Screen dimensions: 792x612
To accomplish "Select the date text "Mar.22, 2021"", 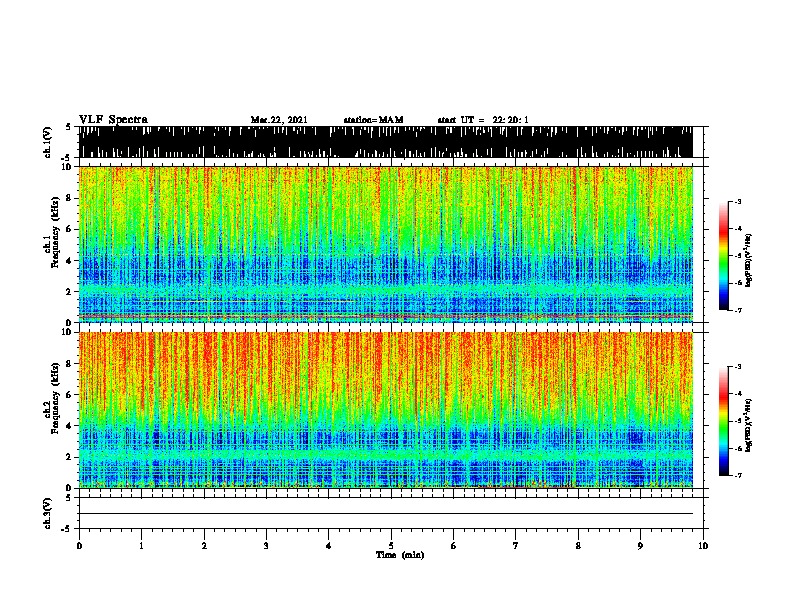I will [x=279, y=120].
